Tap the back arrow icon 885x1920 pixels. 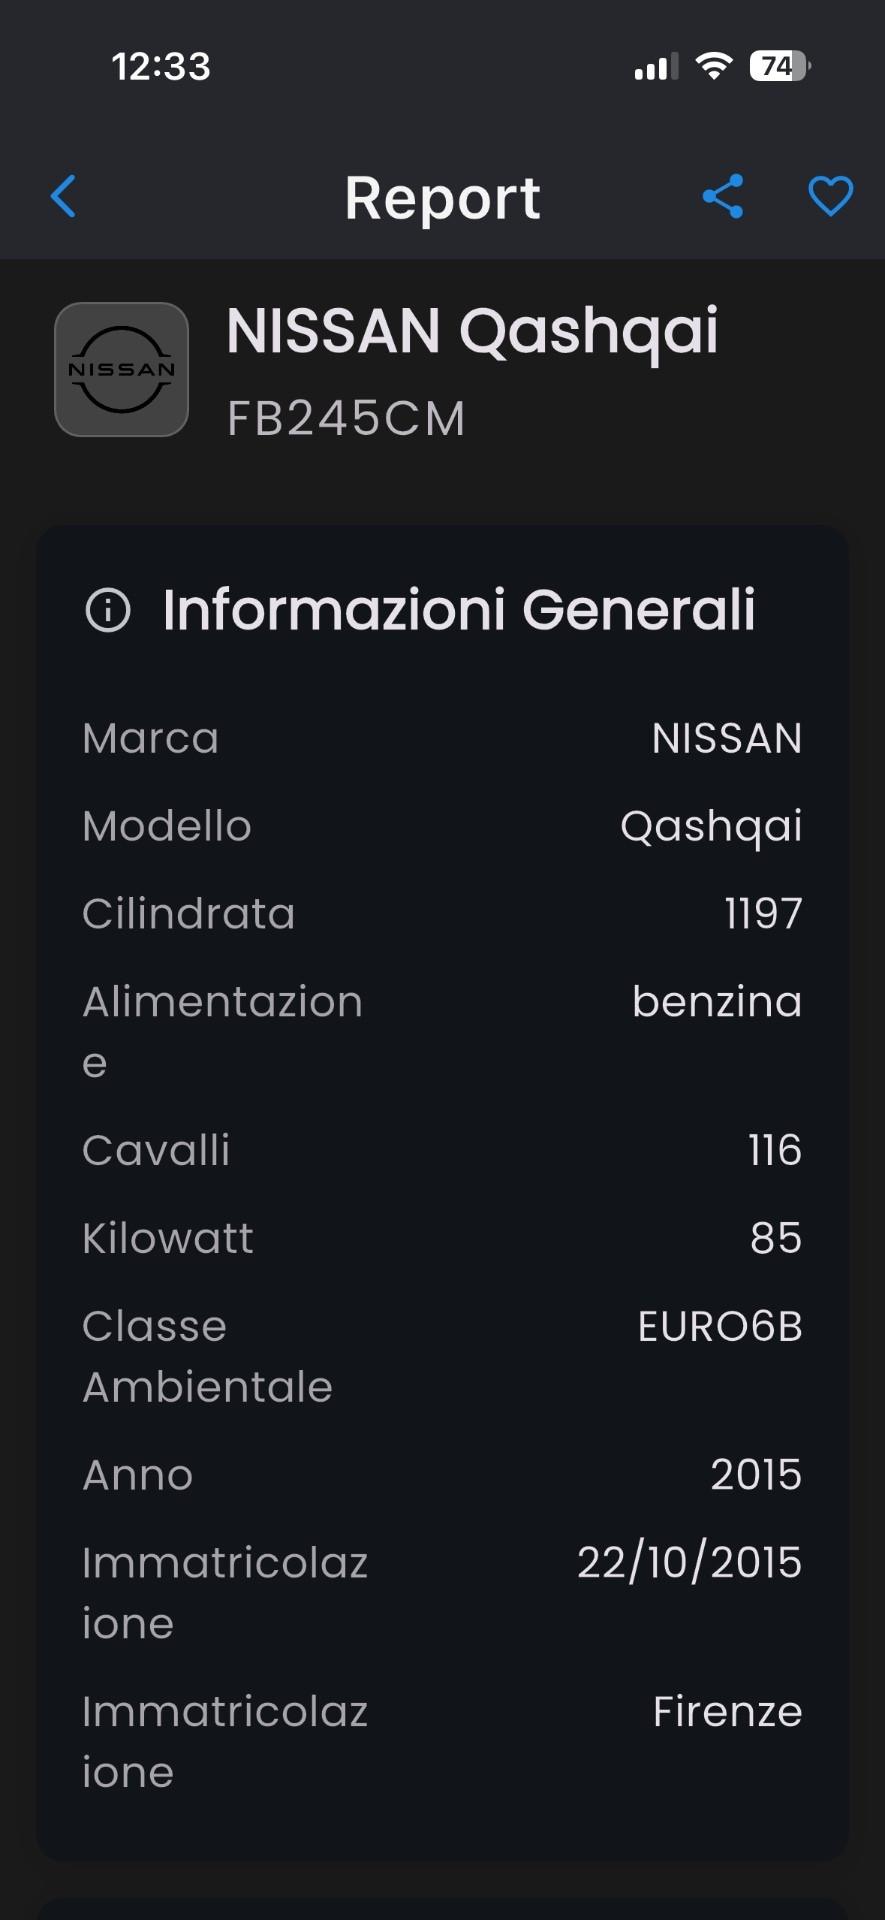click(x=63, y=196)
